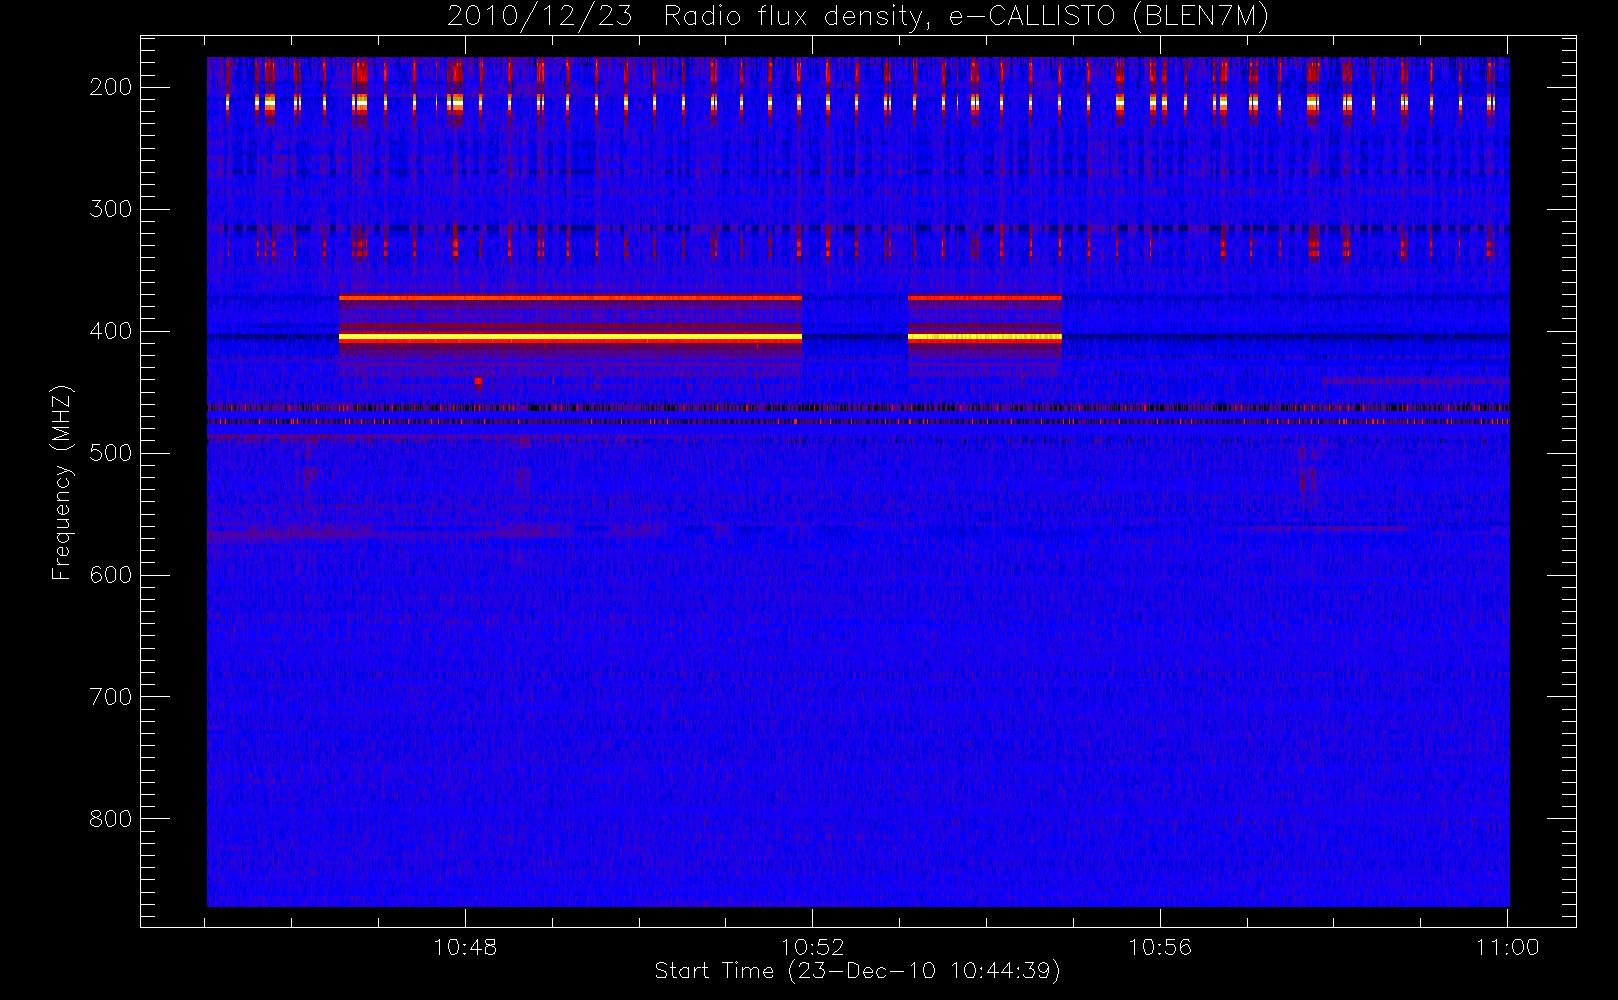This screenshot has width=1618, height=1000.
Task: Click the 'Frequency (MHZ)' axis label
Action: click(62, 482)
